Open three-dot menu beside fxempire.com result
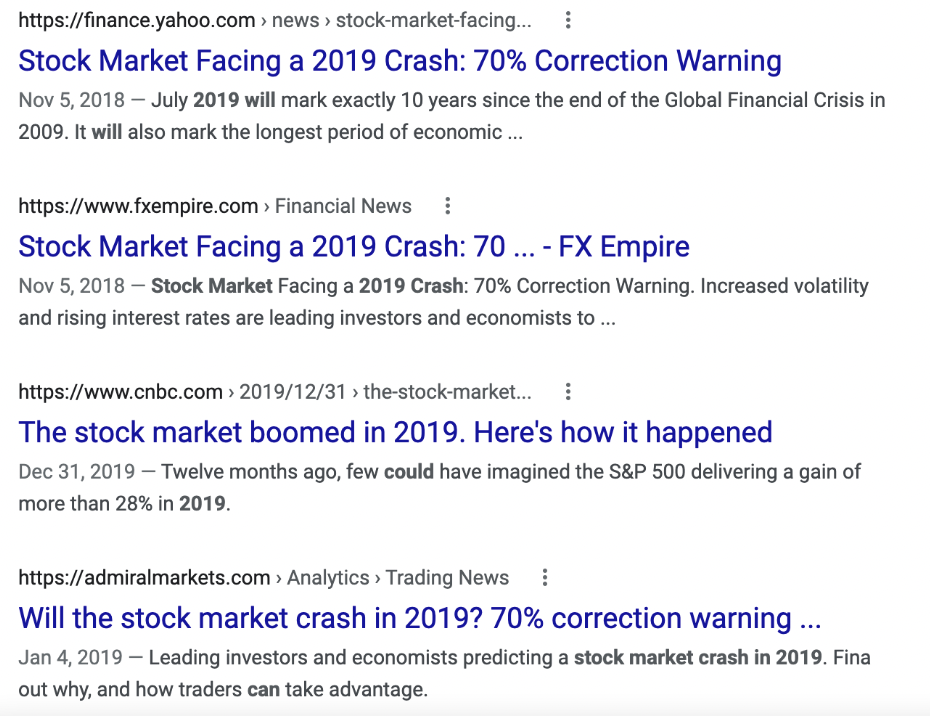This screenshot has height=716, width=930. click(448, 206)
